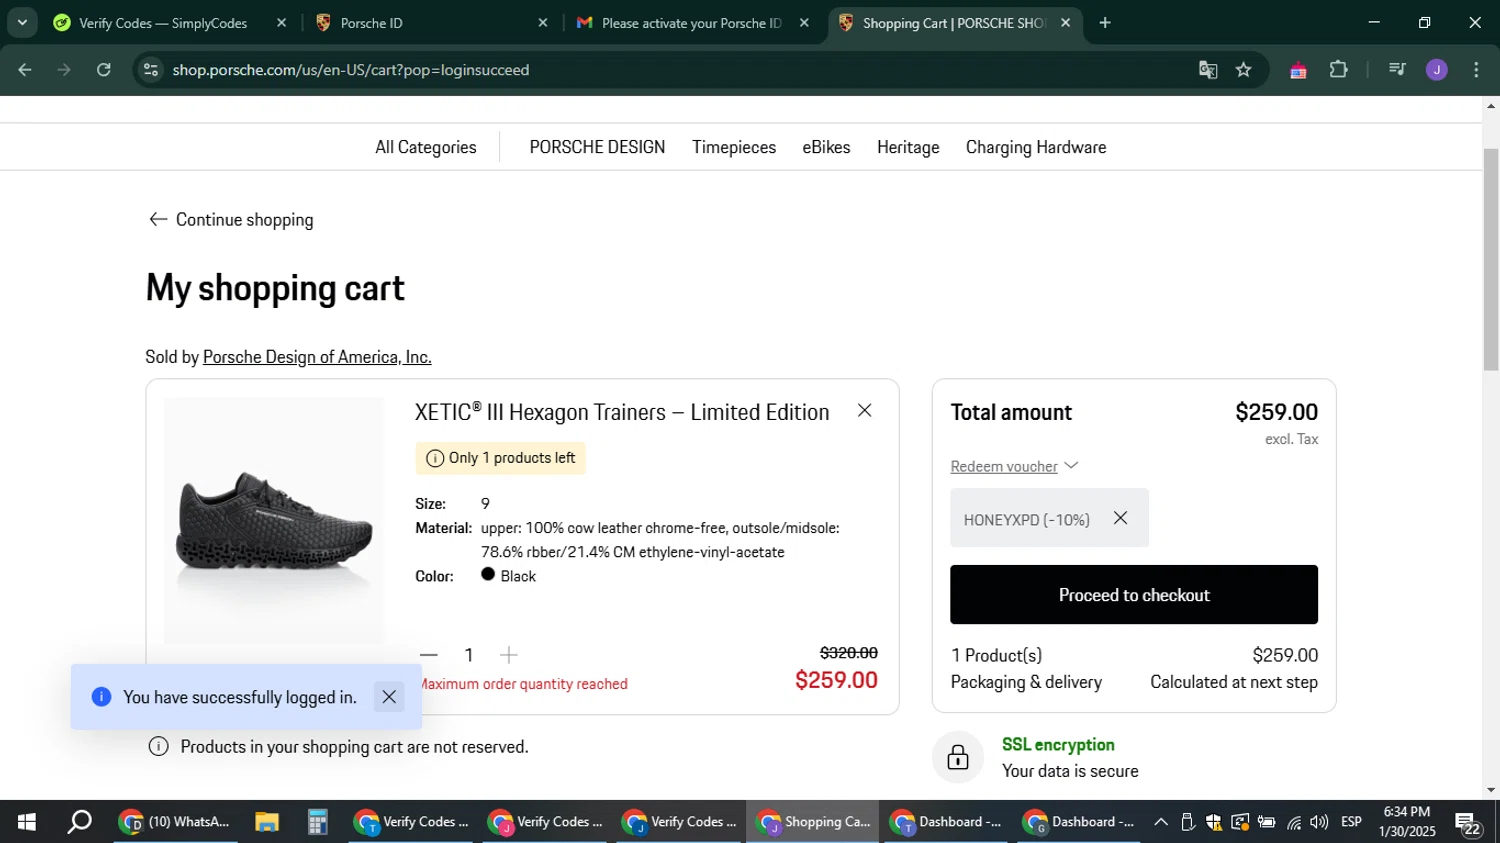Open notification center icon

tap(1468, 823)
